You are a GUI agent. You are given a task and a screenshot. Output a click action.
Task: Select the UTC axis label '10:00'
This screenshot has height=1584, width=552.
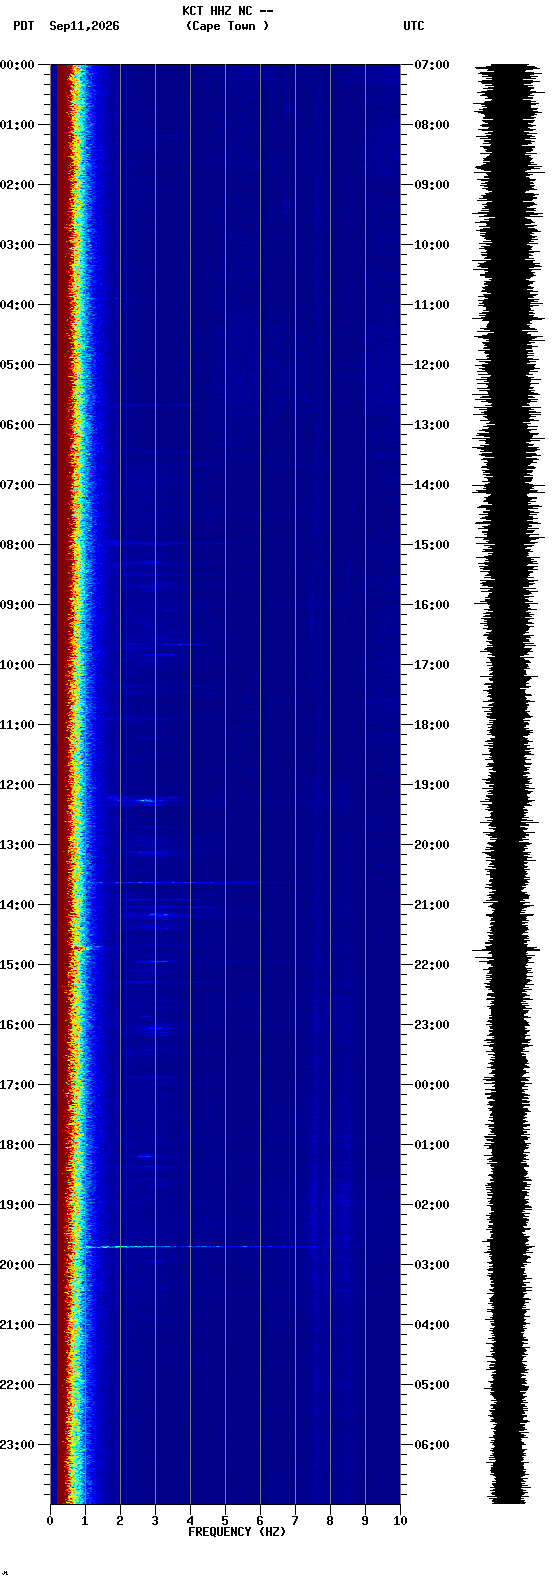pyautogui.click(x=432, y=245)
